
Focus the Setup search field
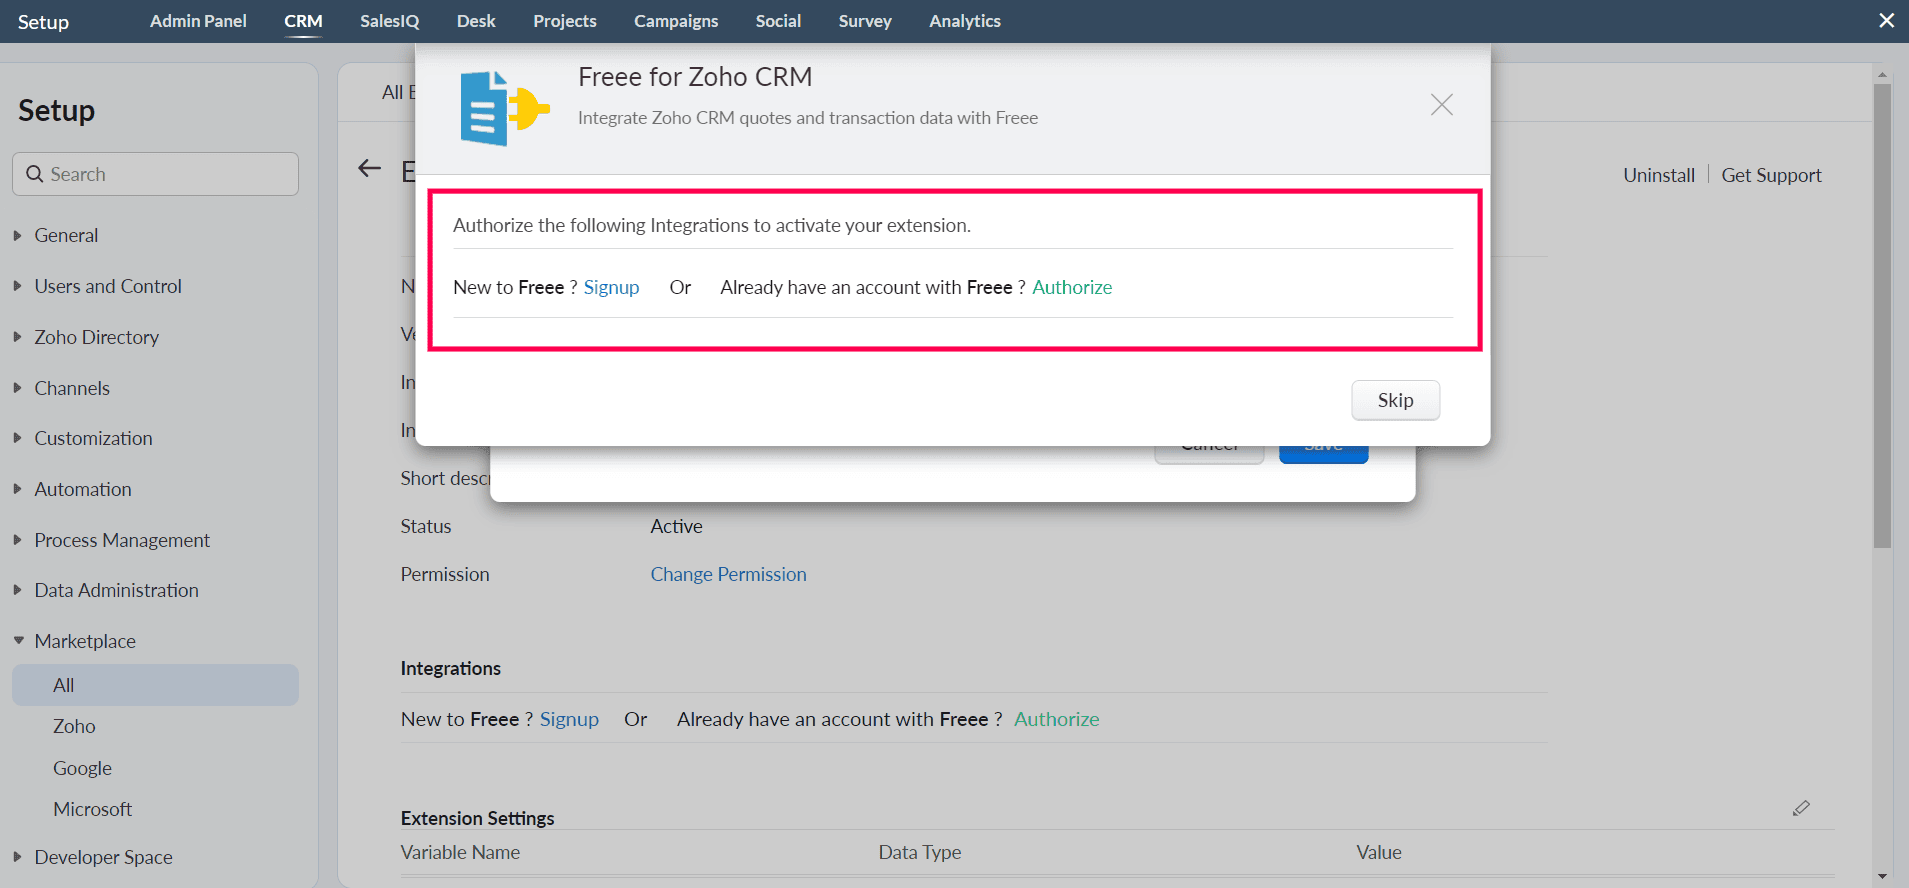[155, 174]
